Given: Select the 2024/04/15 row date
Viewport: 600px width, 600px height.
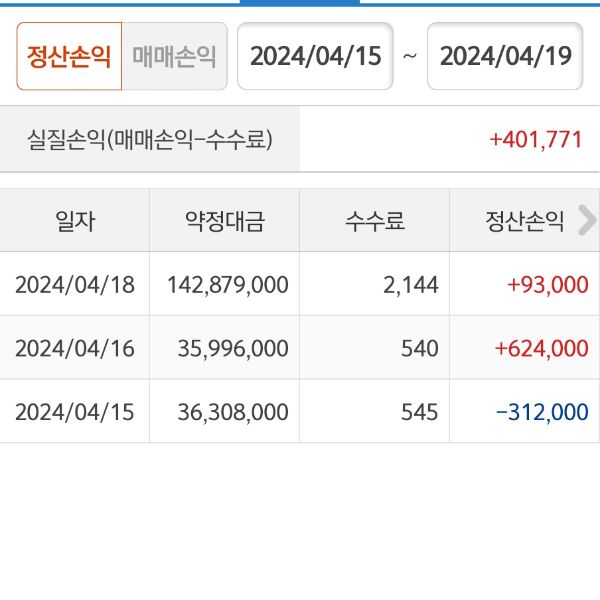Looking at the screenshot, I should click(75, 411).
